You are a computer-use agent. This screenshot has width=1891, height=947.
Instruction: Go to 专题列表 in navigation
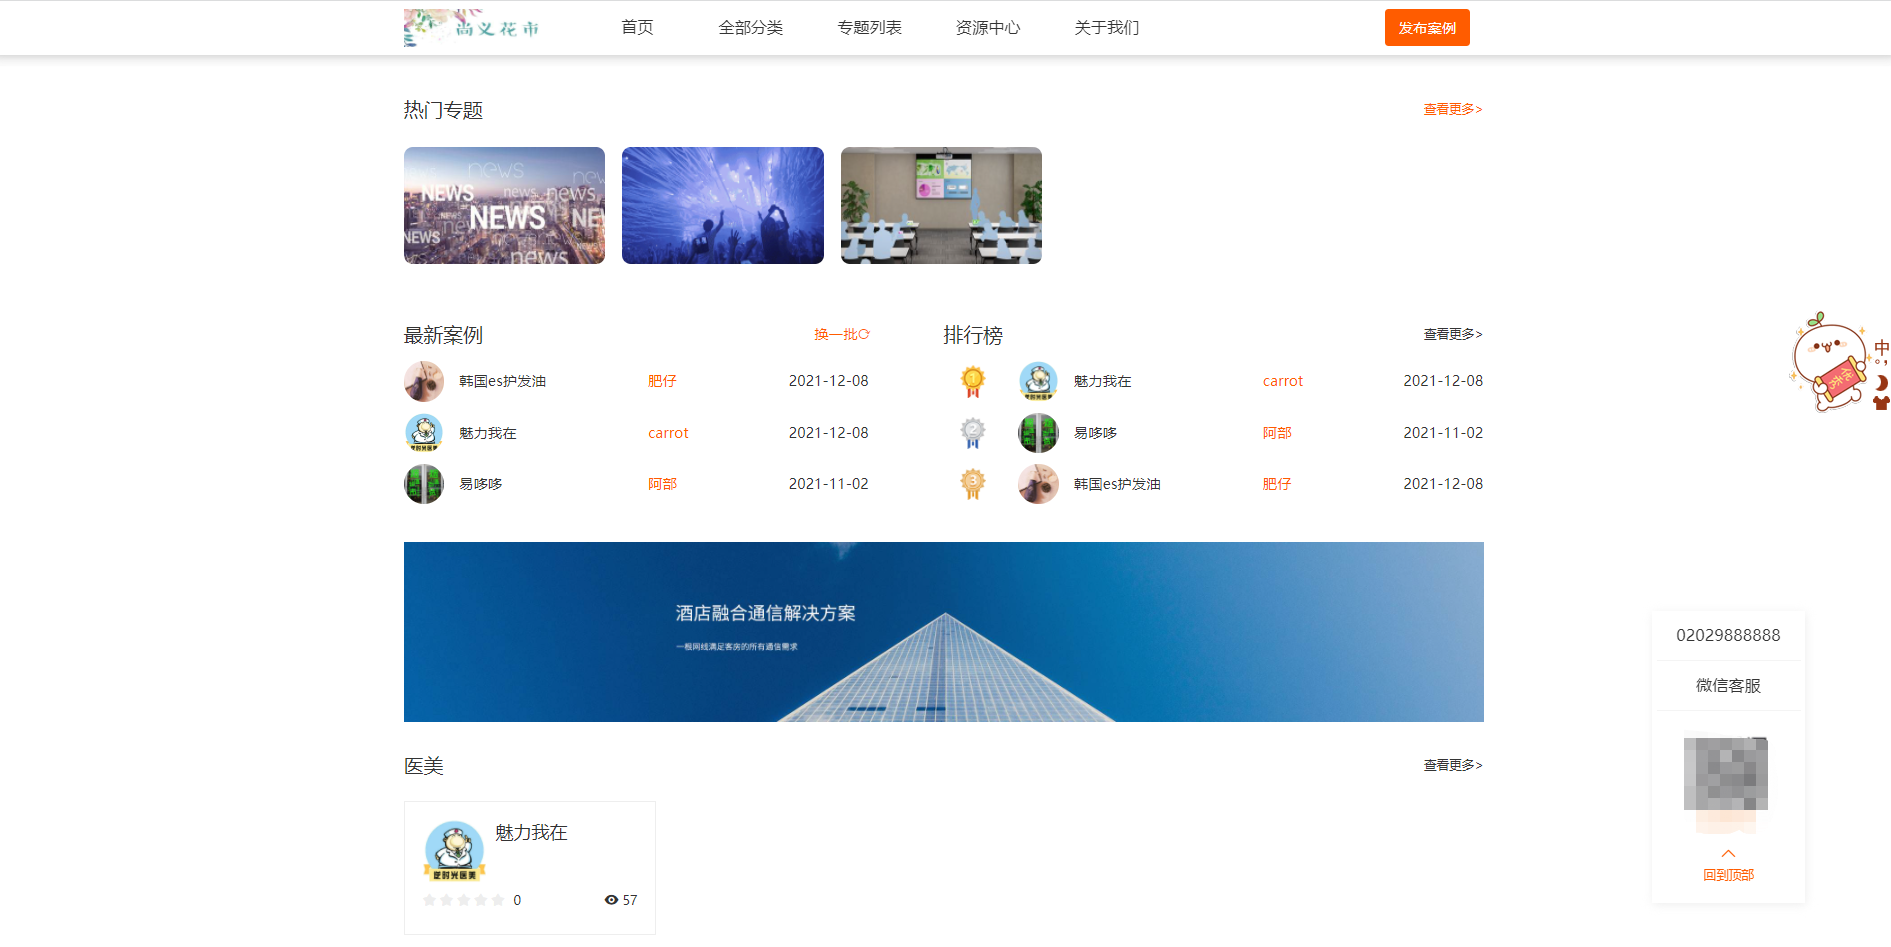tap(869, 28)
